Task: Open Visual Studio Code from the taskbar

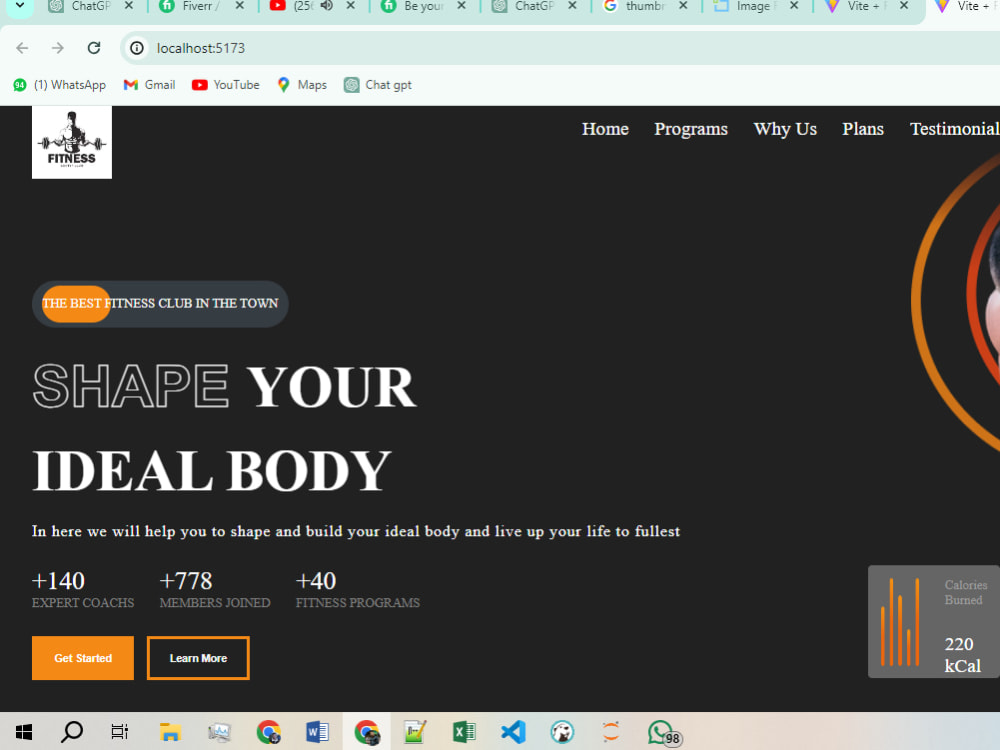Action: pos(513,732)
